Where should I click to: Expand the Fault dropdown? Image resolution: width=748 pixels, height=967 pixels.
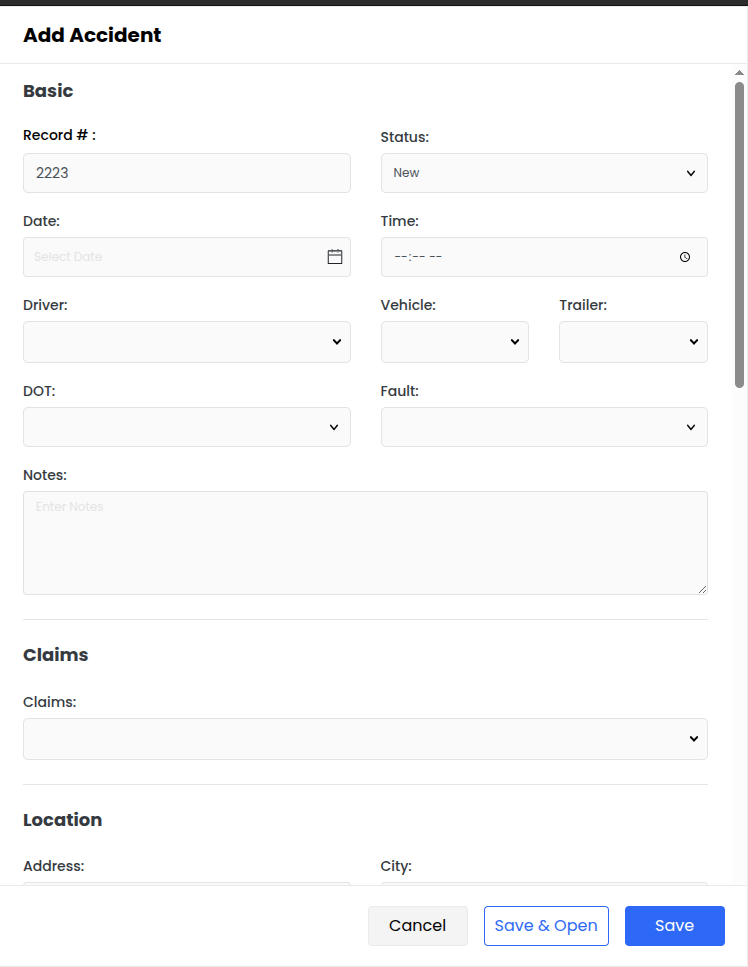click(x=544, y=427)
